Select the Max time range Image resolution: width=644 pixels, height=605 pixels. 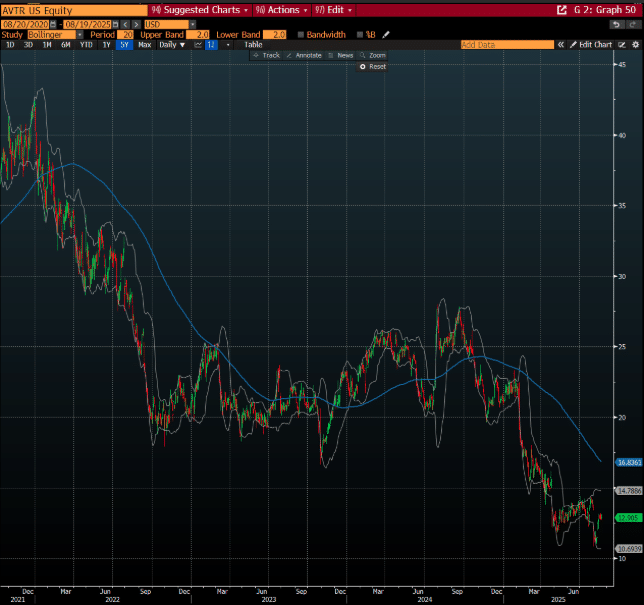point(145,45)
